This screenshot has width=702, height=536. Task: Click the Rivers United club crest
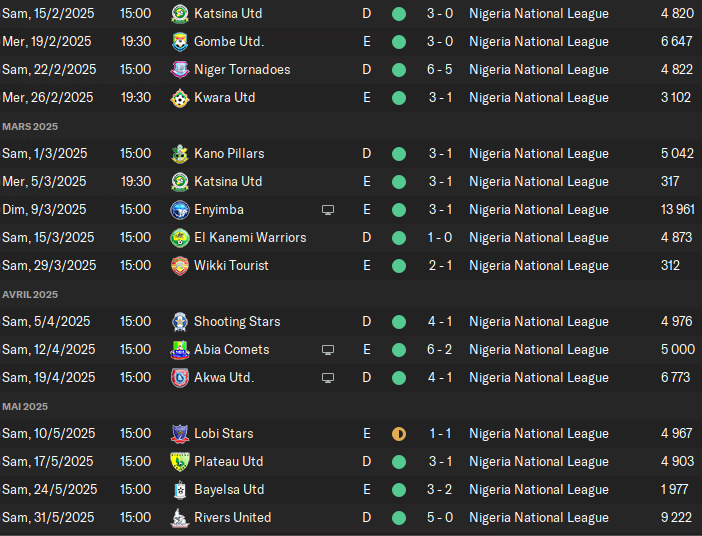180,518
